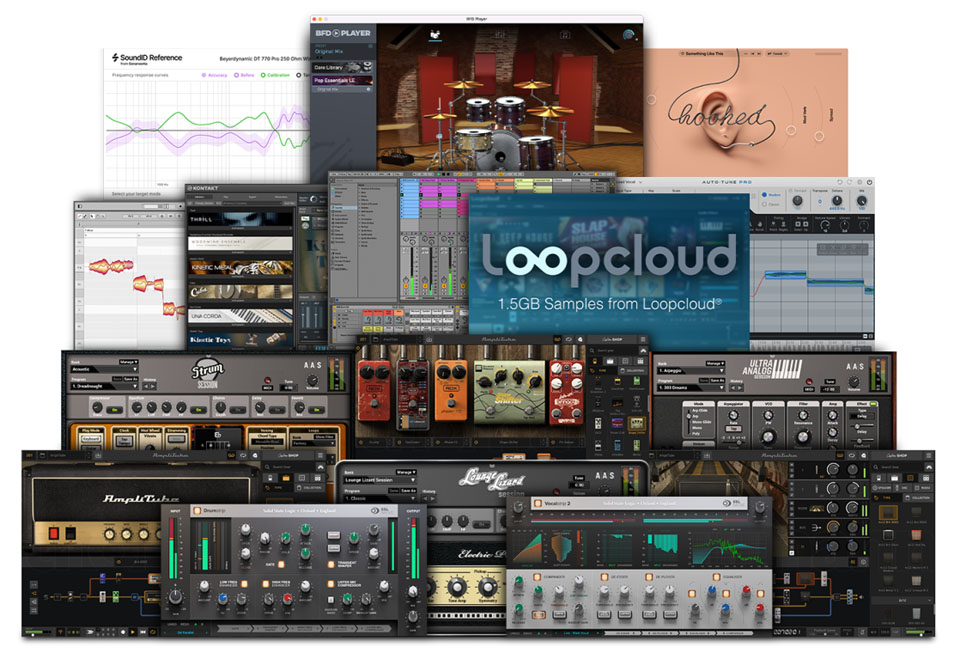
Task: Enable the Accuracy curve in SoundID Reference
Action: (214, 75)
